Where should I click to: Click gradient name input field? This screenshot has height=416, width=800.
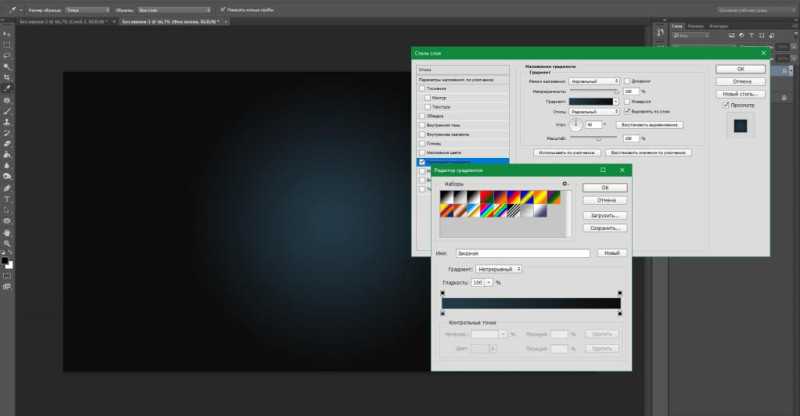[523, 253]
